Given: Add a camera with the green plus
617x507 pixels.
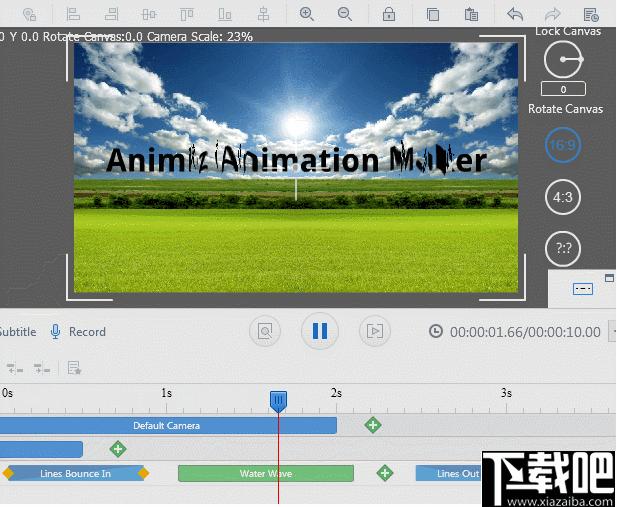Looking at the screenshot, I should coord(373,425).
